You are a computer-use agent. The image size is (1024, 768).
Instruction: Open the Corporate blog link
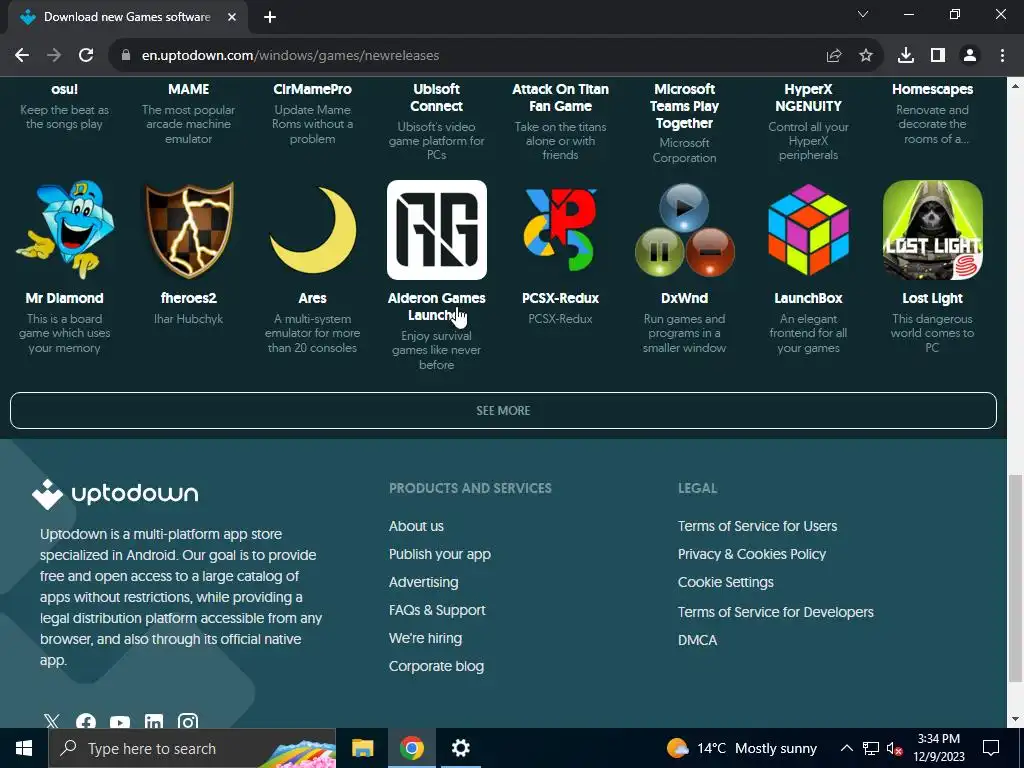coord(436,667)
